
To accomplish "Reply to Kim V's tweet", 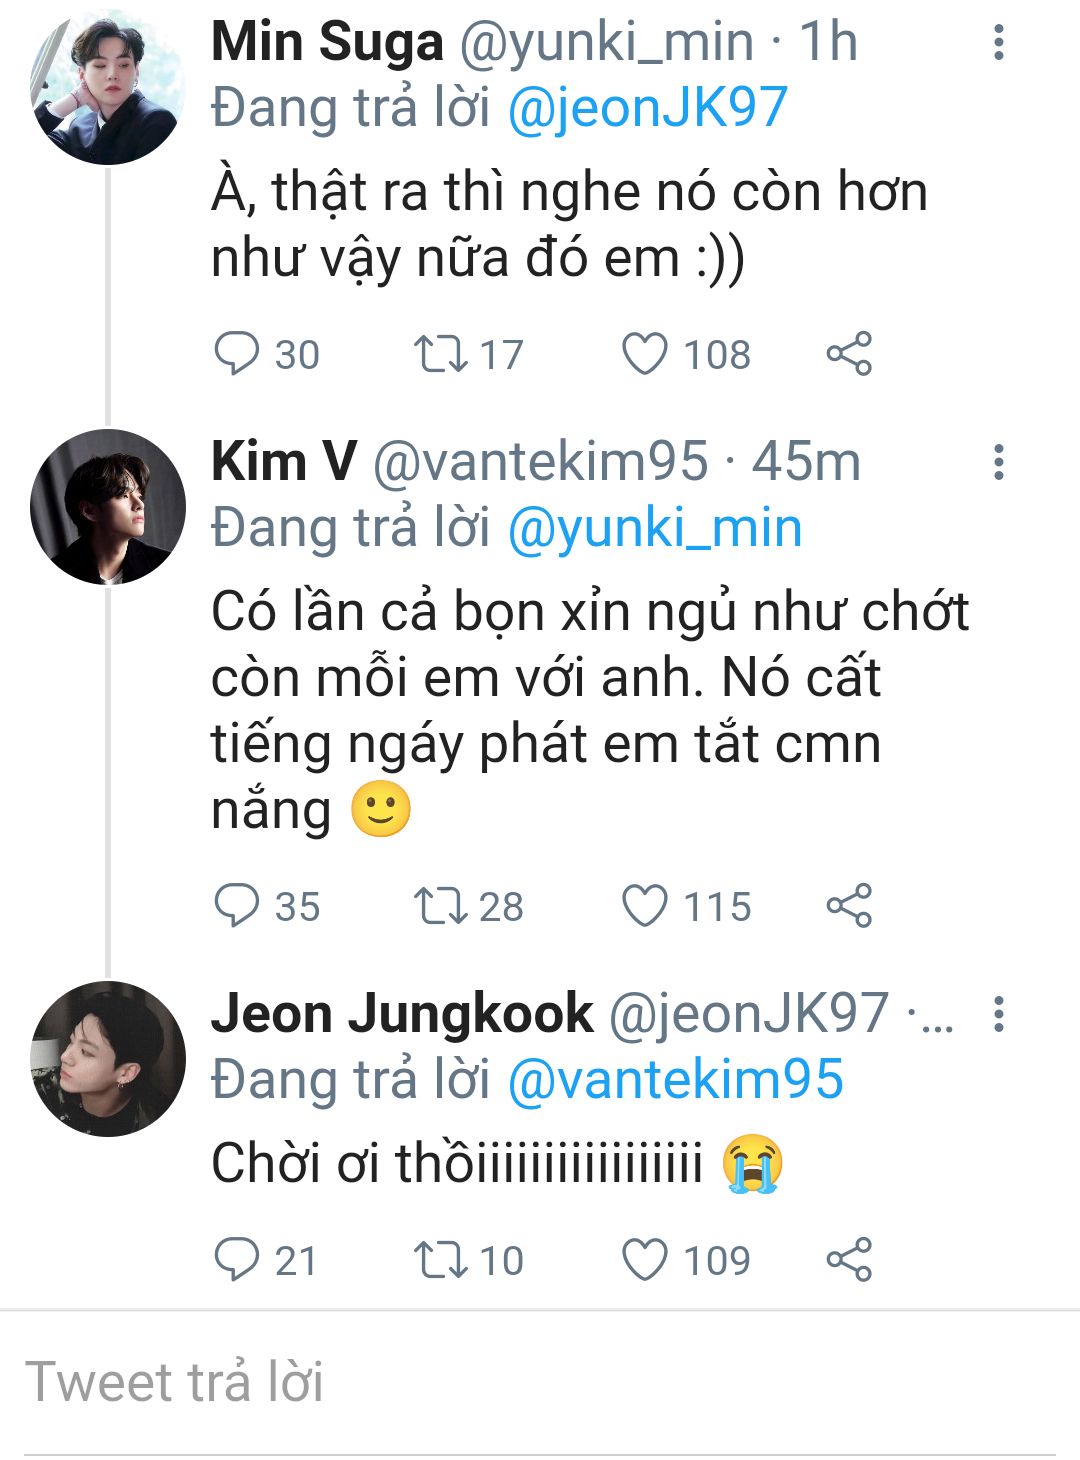I will 237,906.
